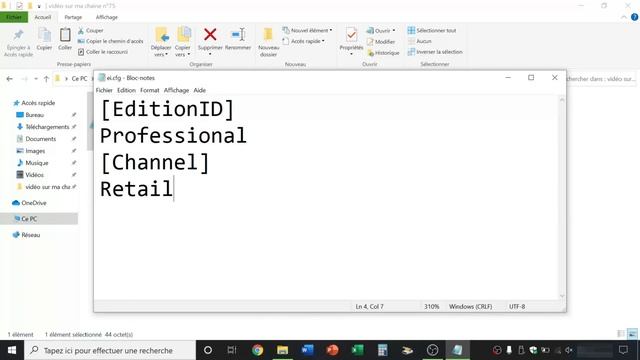Open the recent locations dropdown arrow

36,79
